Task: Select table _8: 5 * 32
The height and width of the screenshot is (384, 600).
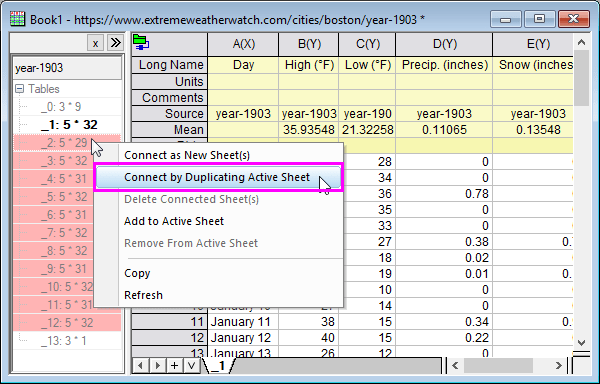Action: pyautogui.click(x=64, y=251)
